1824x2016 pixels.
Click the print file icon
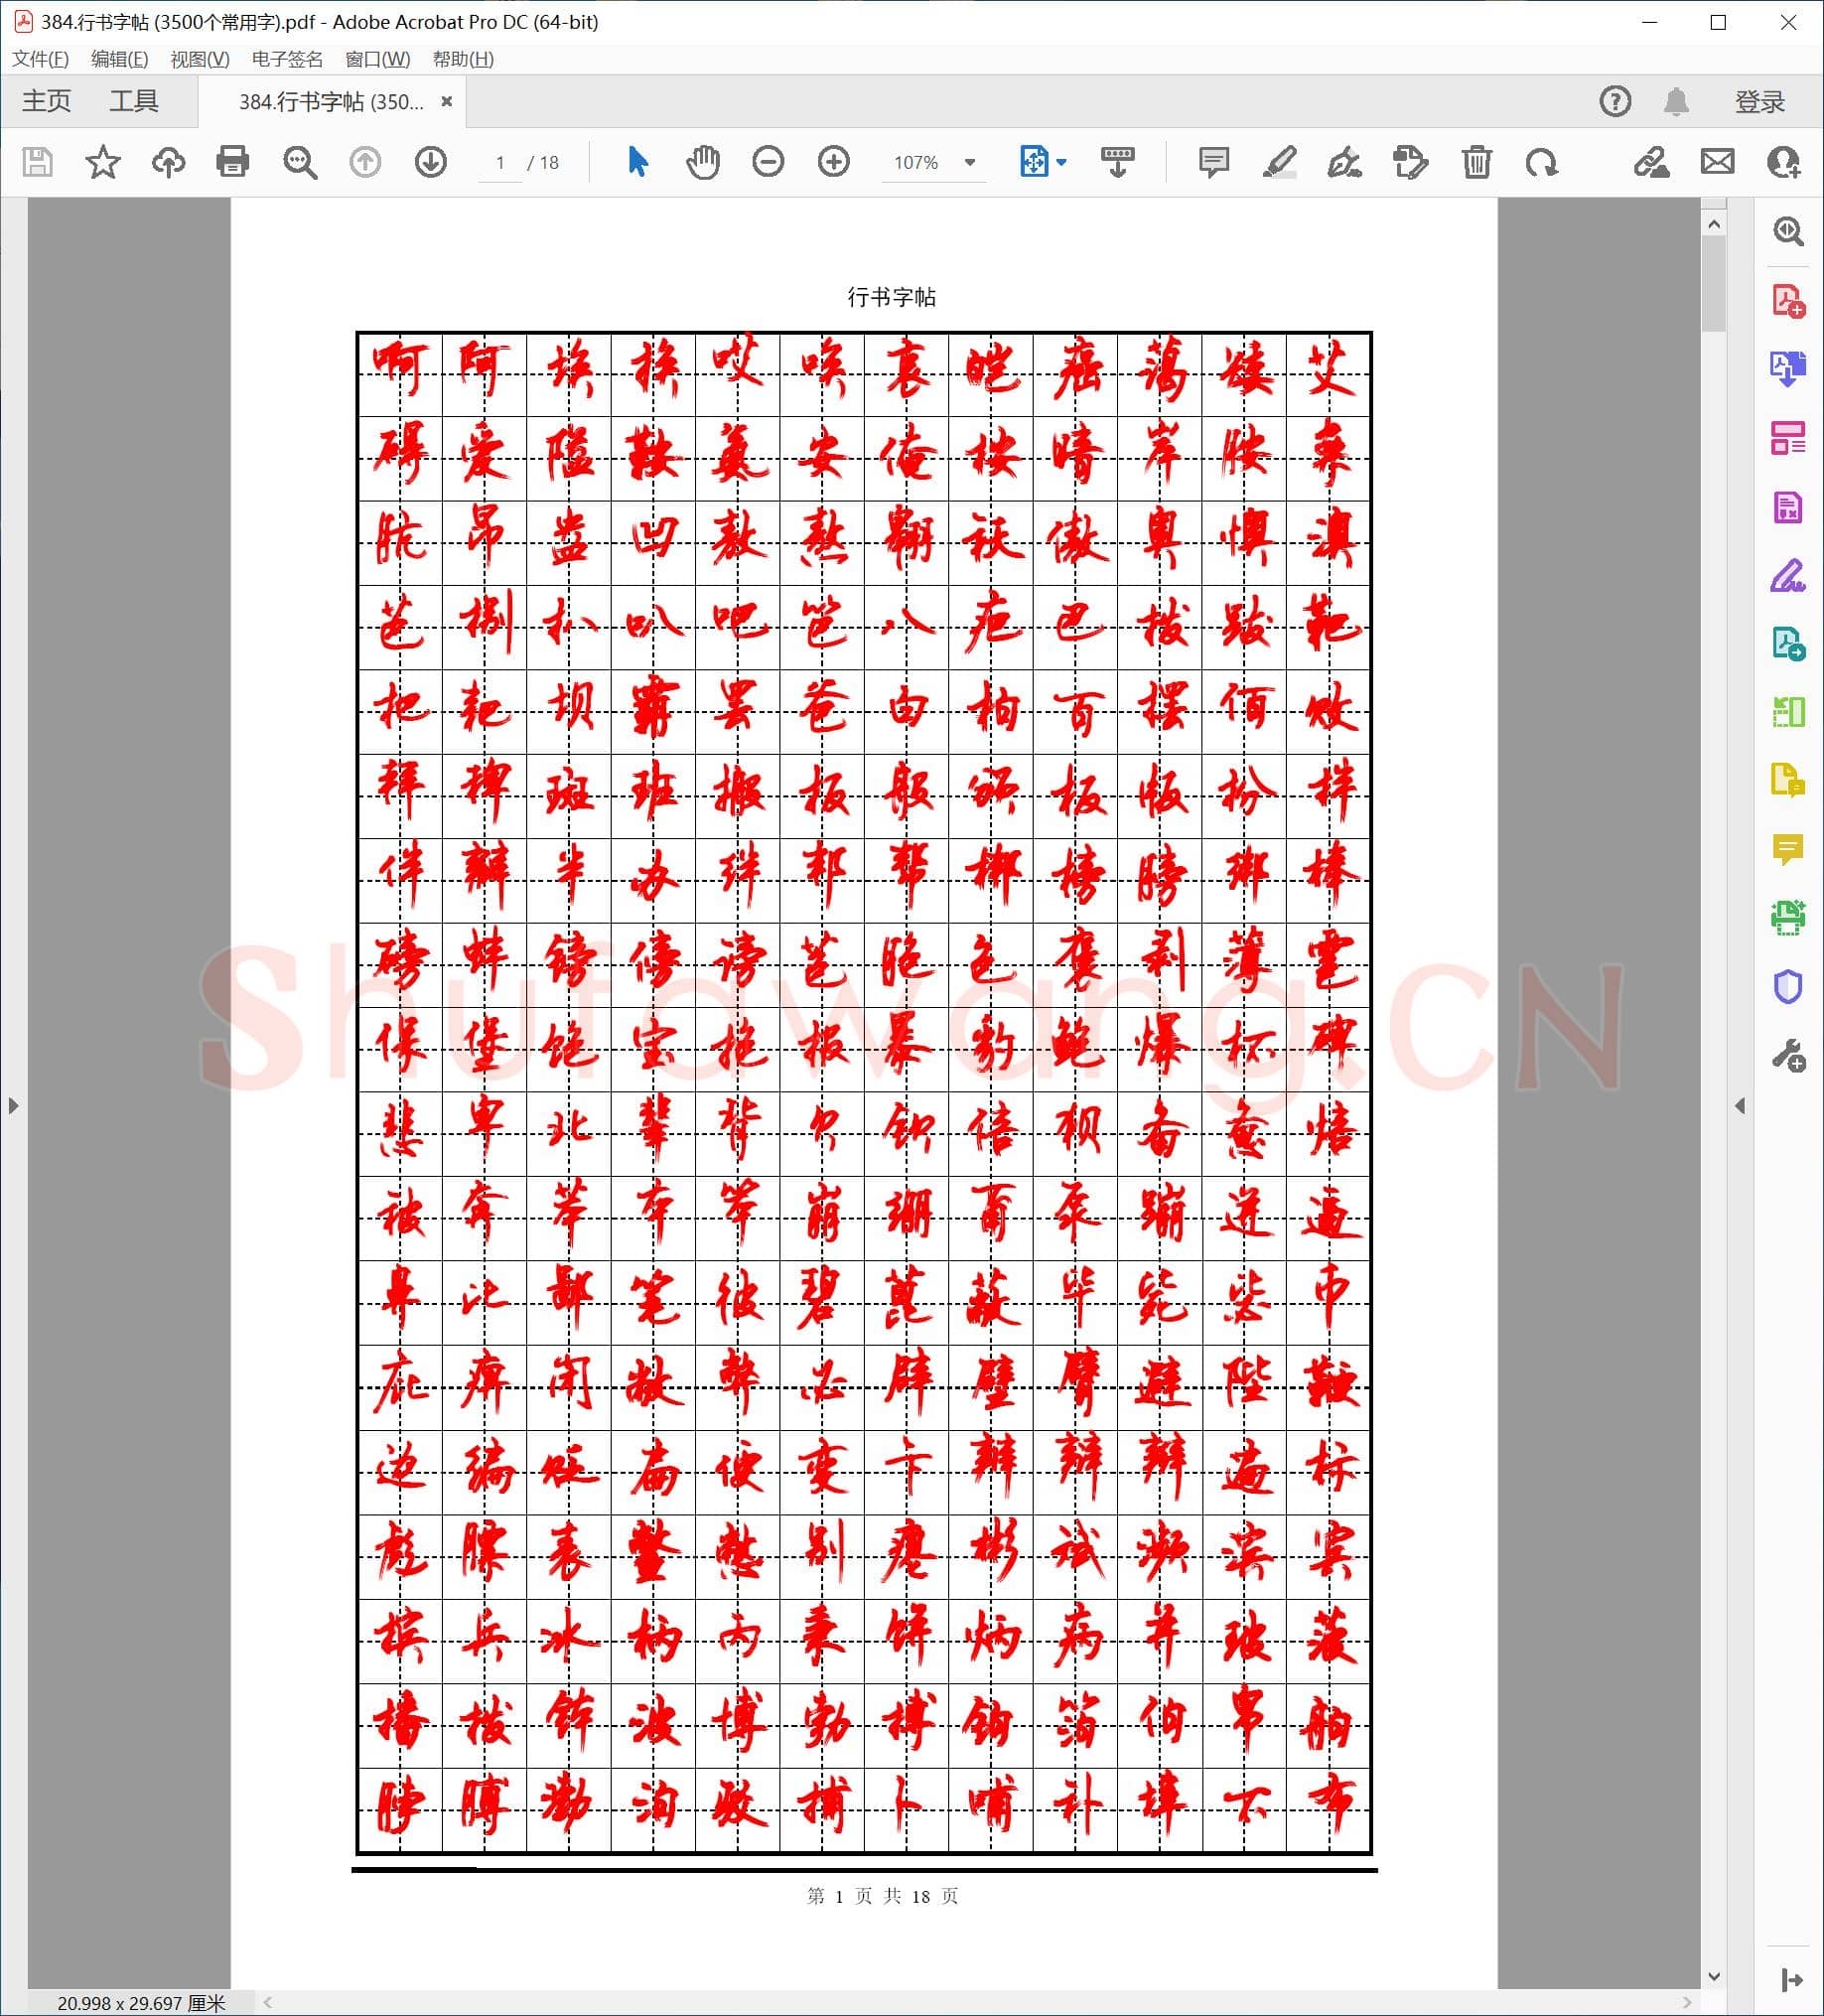tap(232, 161)
